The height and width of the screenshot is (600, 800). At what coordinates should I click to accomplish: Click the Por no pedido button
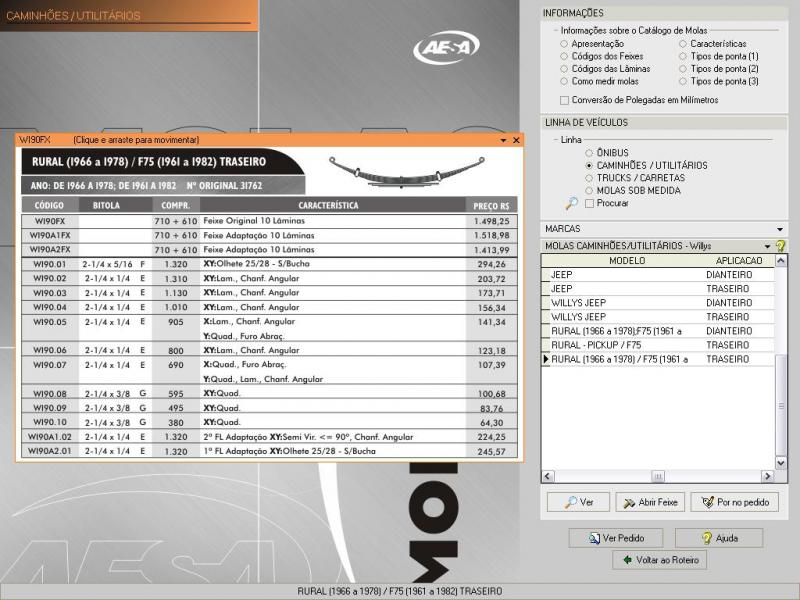click(x=734, y=502)
